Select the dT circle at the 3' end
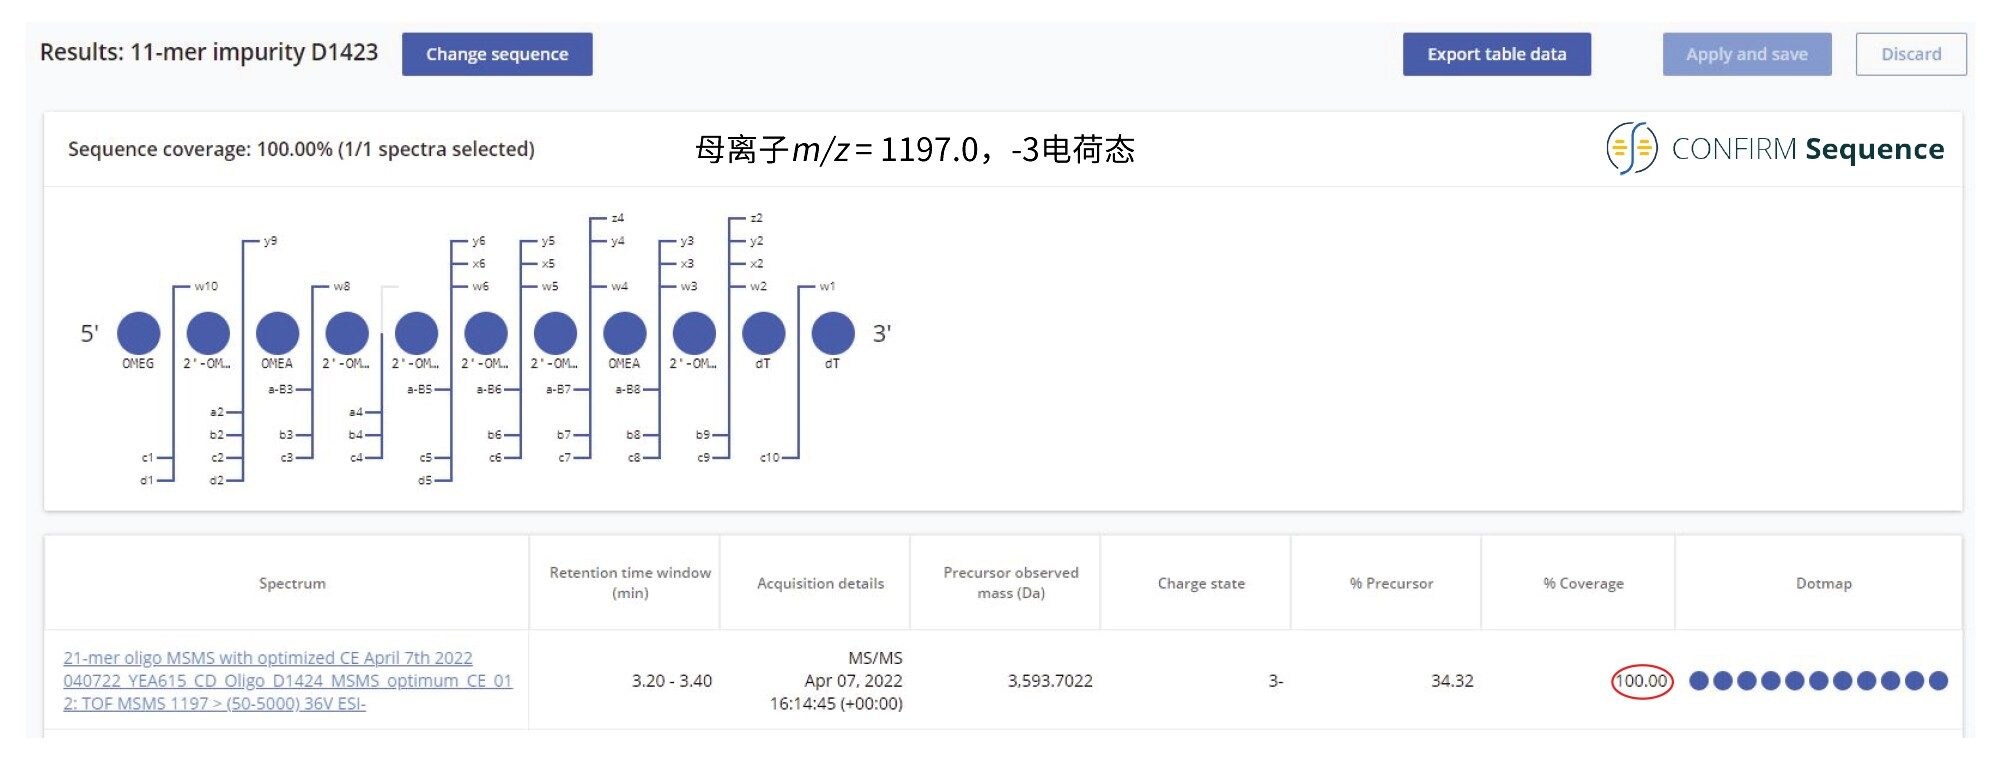The height and width of the screenshot is (761, 2000). tap(832, 333)
